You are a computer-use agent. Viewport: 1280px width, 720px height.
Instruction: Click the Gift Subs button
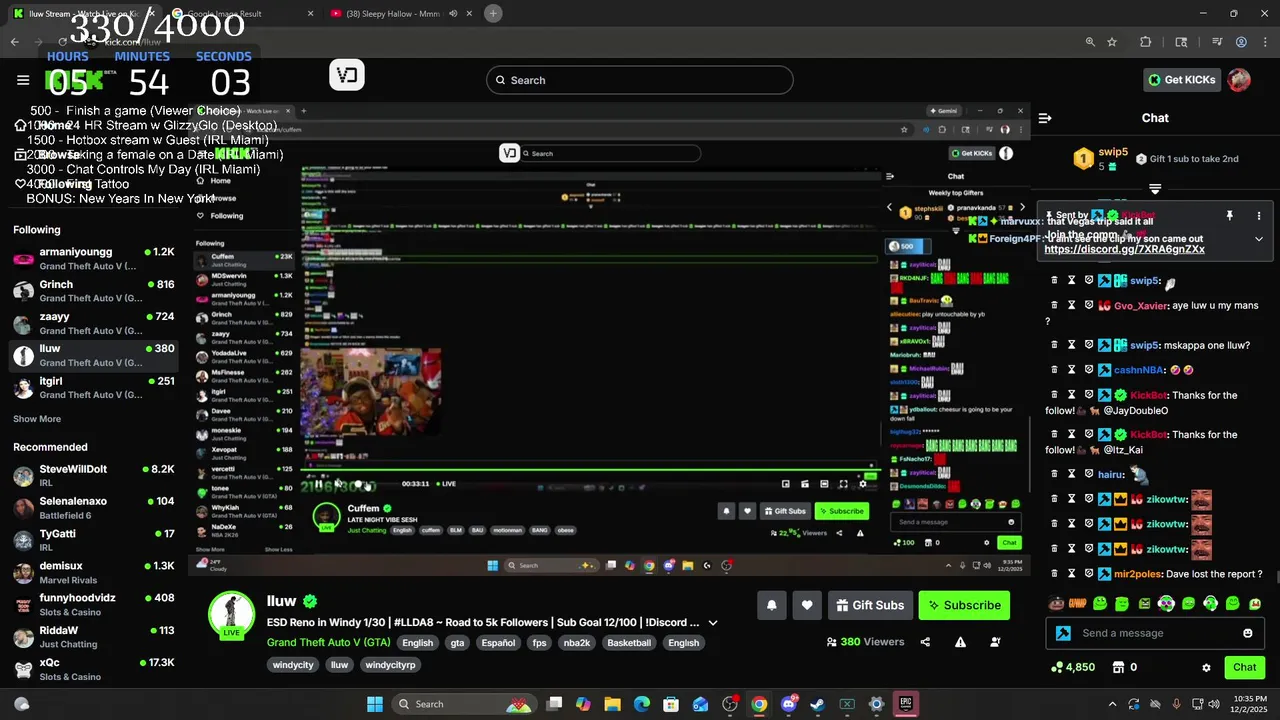point(868,605)
